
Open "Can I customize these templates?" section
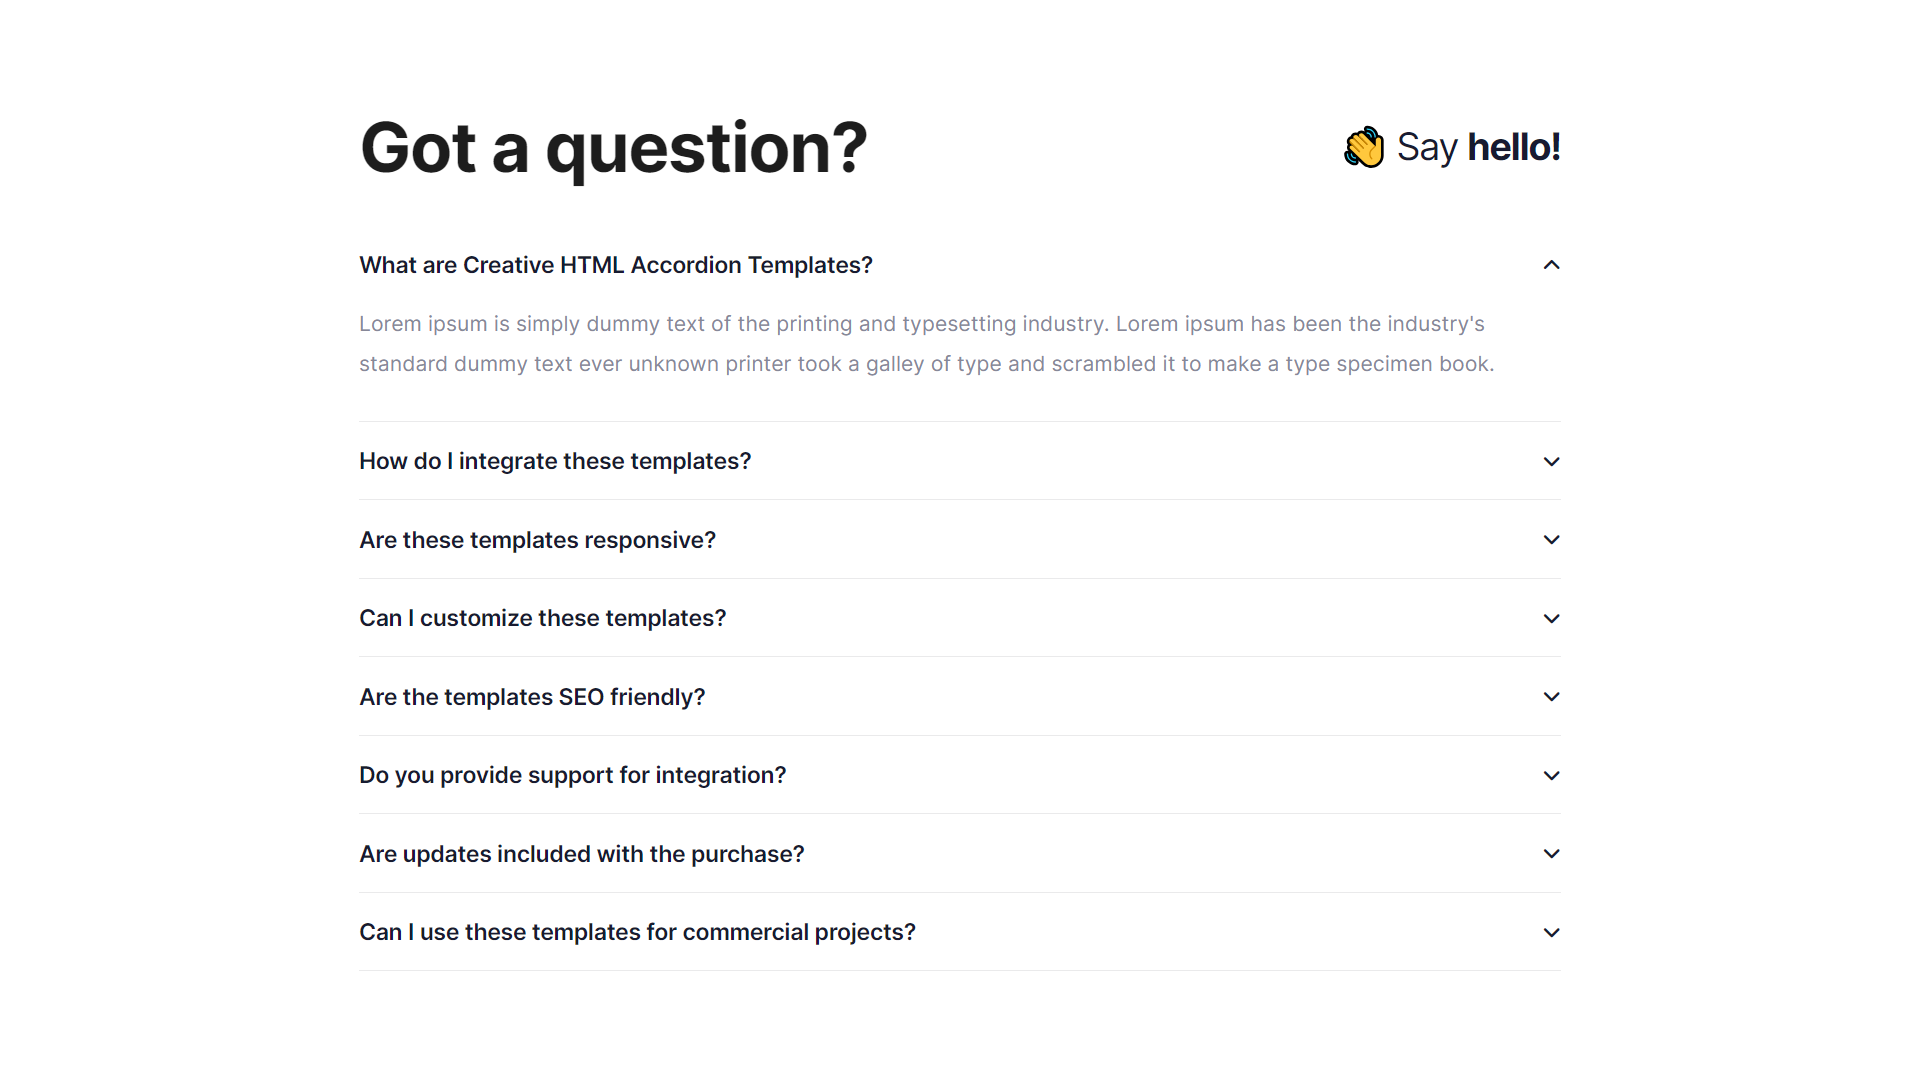coord(542,618)
